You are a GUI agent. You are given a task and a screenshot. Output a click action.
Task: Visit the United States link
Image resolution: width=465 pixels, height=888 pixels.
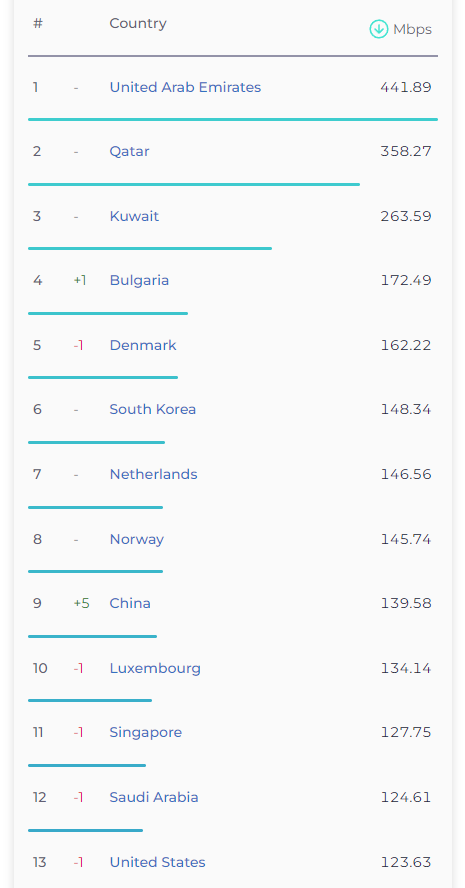[x=157, y=862]
